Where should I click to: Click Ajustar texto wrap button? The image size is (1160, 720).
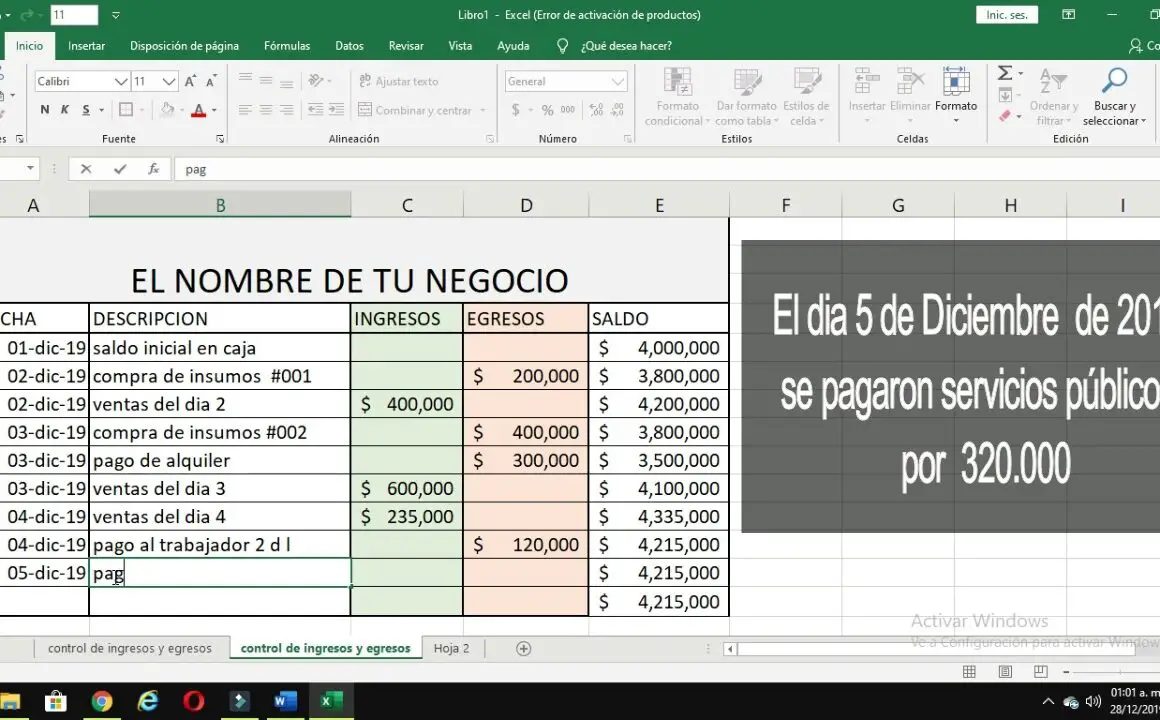(398, 81)
